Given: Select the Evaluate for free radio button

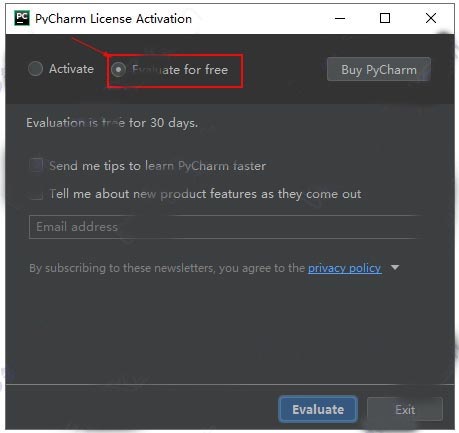Looking at the screenshot, I should [x=118, y=70].
